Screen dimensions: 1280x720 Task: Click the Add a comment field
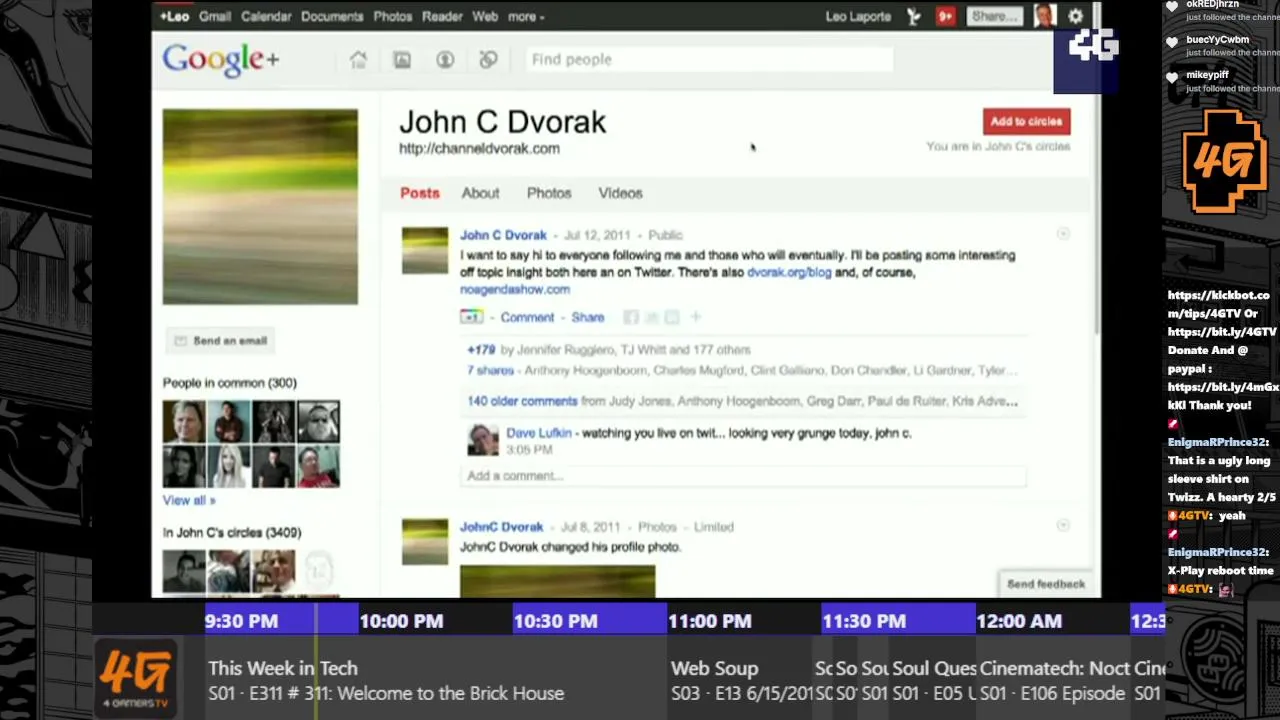click(745, 476)
